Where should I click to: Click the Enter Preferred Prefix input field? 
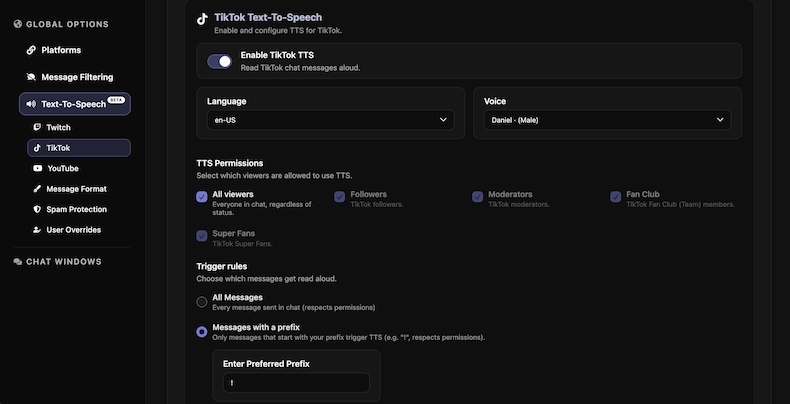[x=296, y=382]
